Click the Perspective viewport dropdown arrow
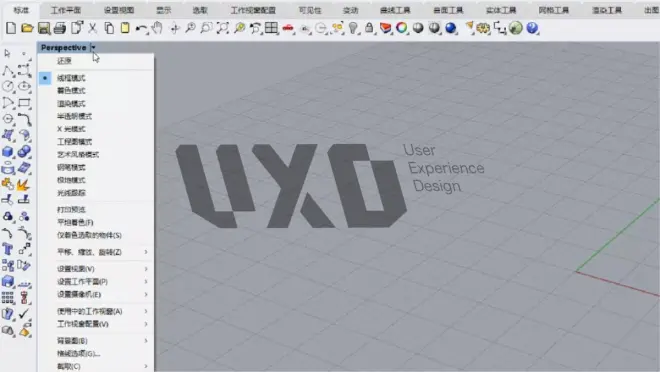 93,48
